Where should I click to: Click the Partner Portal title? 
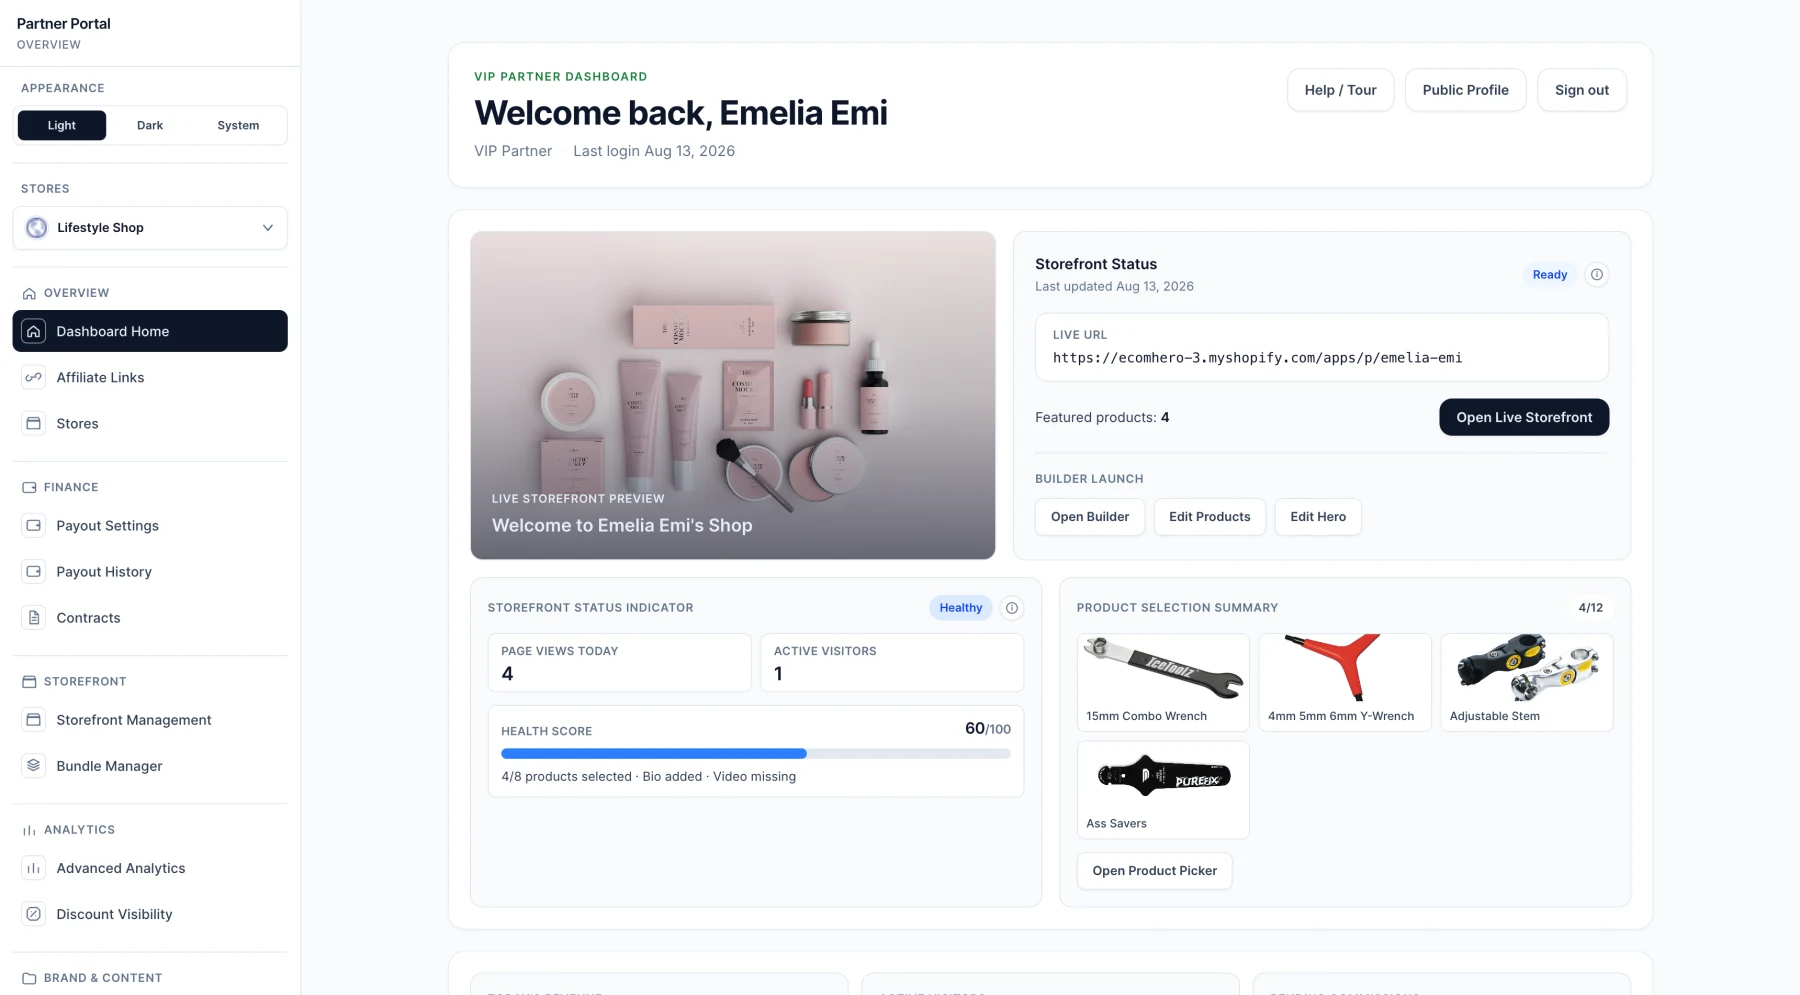tap(64, 24)
